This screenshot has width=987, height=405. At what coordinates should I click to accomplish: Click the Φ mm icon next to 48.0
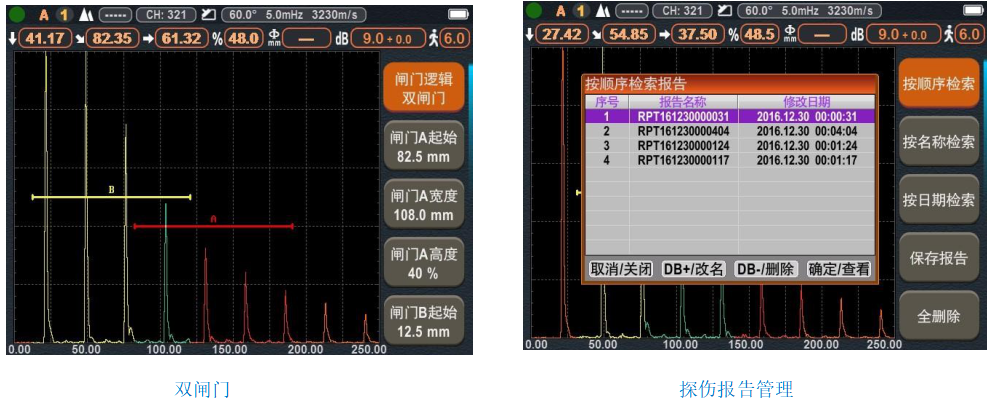tap(272, 38)
